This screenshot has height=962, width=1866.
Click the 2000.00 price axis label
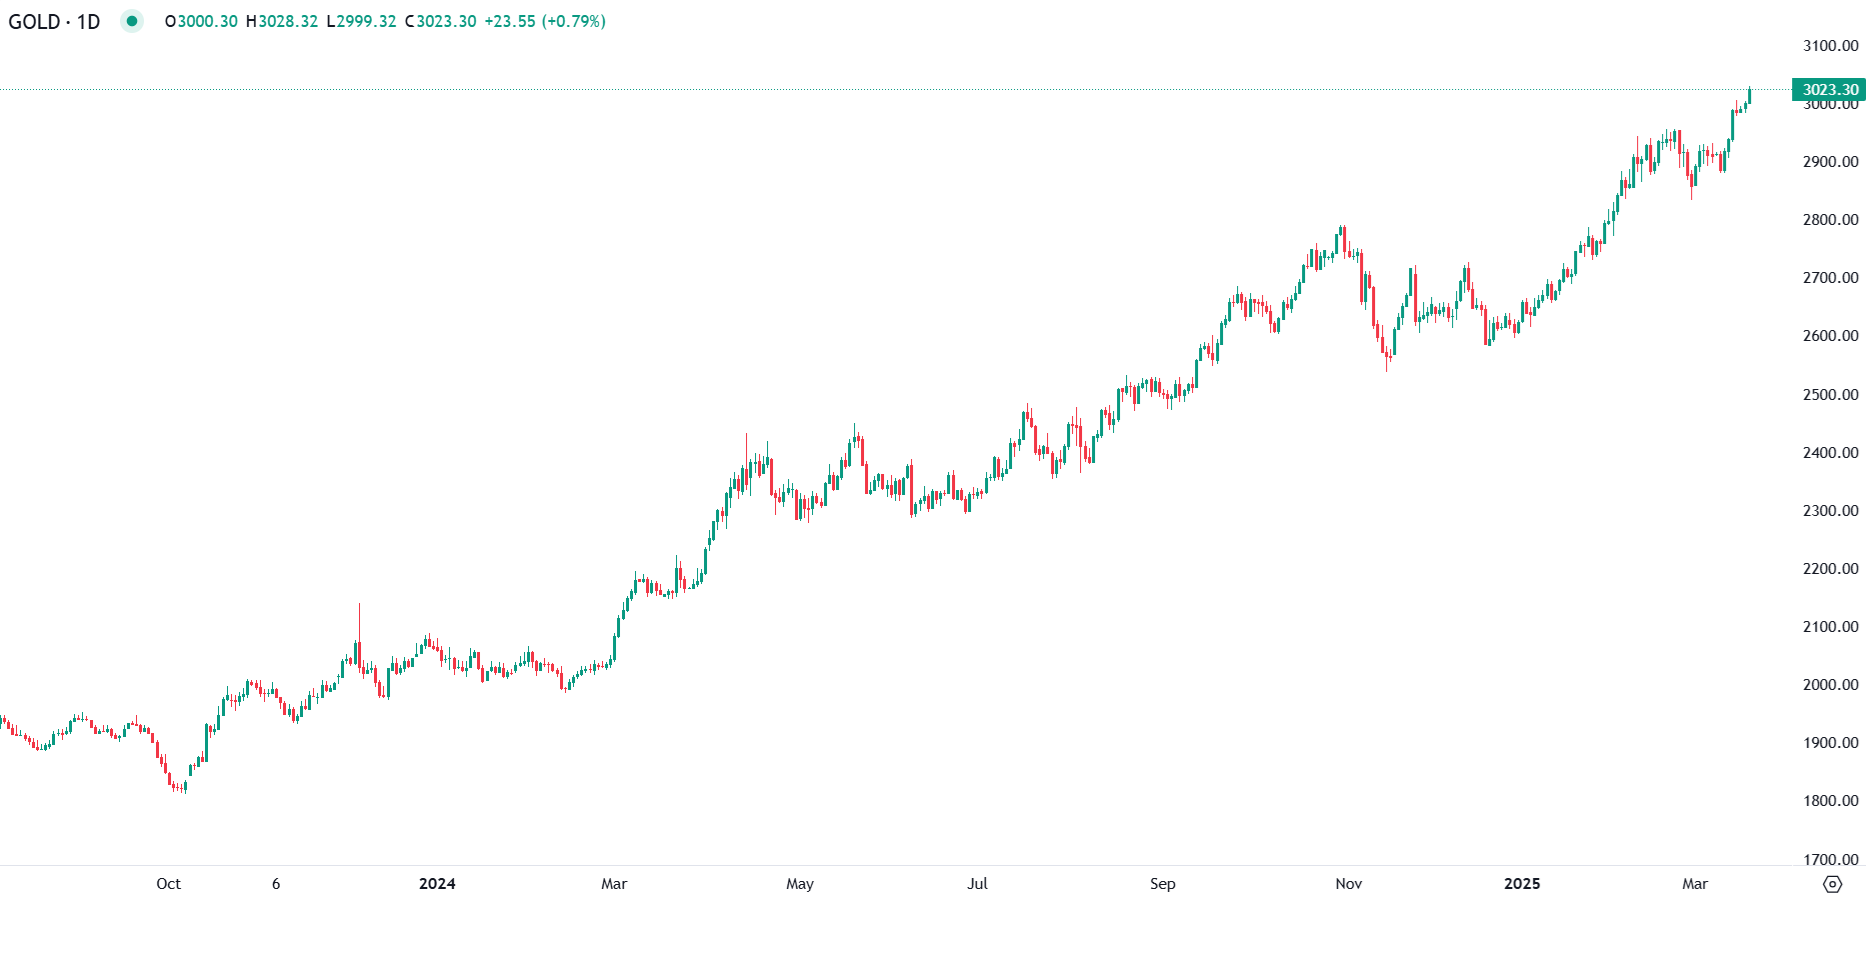tap(1830, 685)
